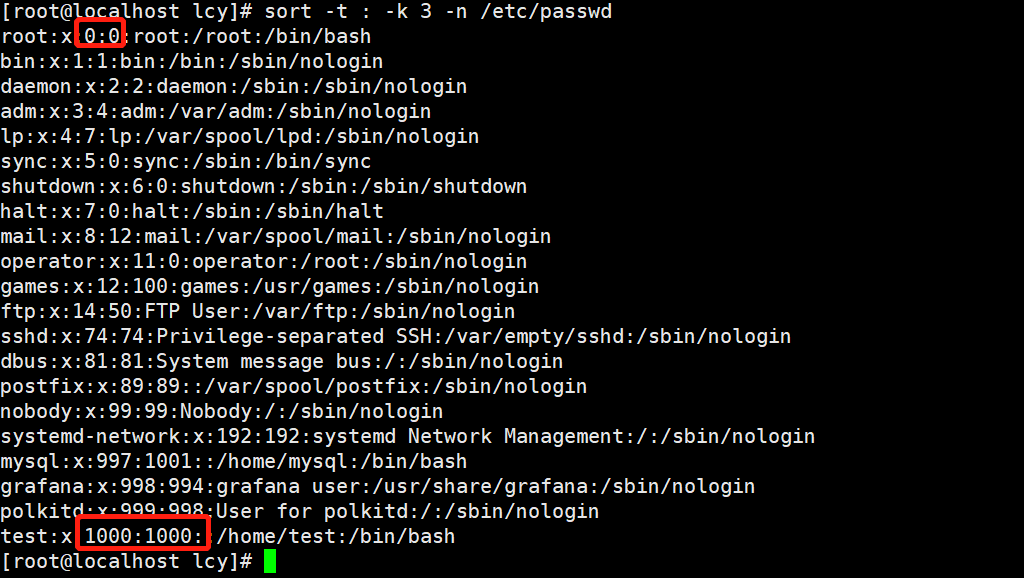The width and height of the screenshot is (1024, 578).
Task: Click the games:x:12:100 output line
Action: click(269, 286)
